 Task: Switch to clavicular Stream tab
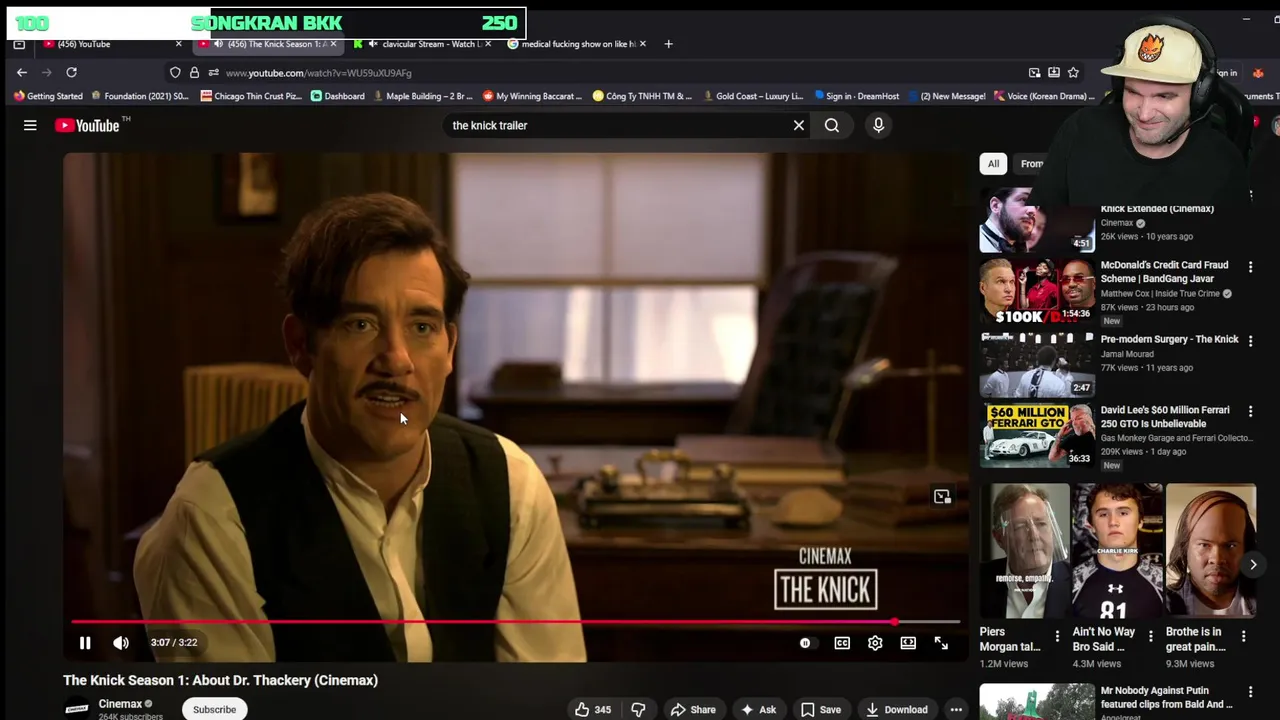tap(424, 44)
